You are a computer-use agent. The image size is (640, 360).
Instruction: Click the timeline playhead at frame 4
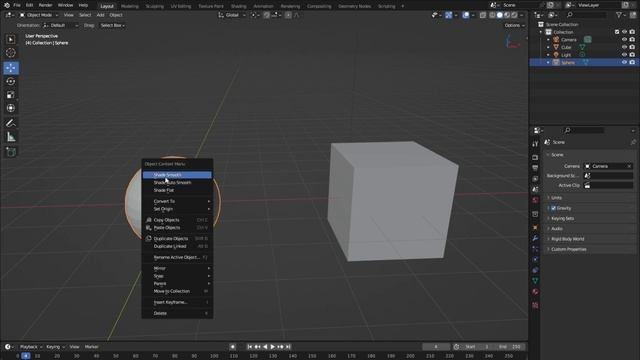(x=25, y=356)
